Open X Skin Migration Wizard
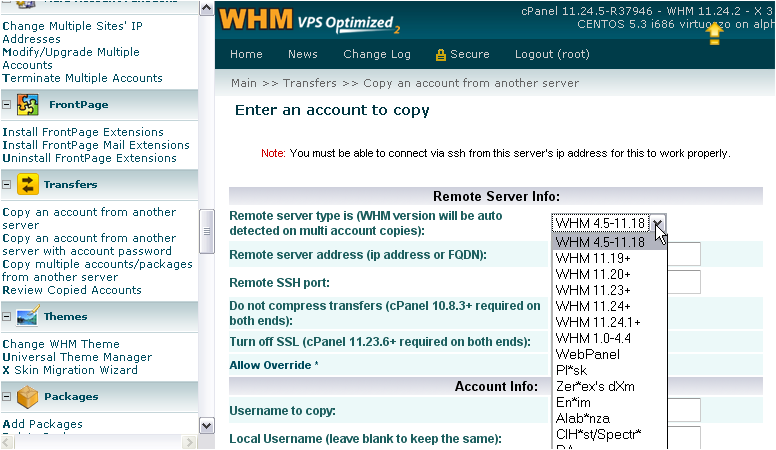 [x=70, y=370]
